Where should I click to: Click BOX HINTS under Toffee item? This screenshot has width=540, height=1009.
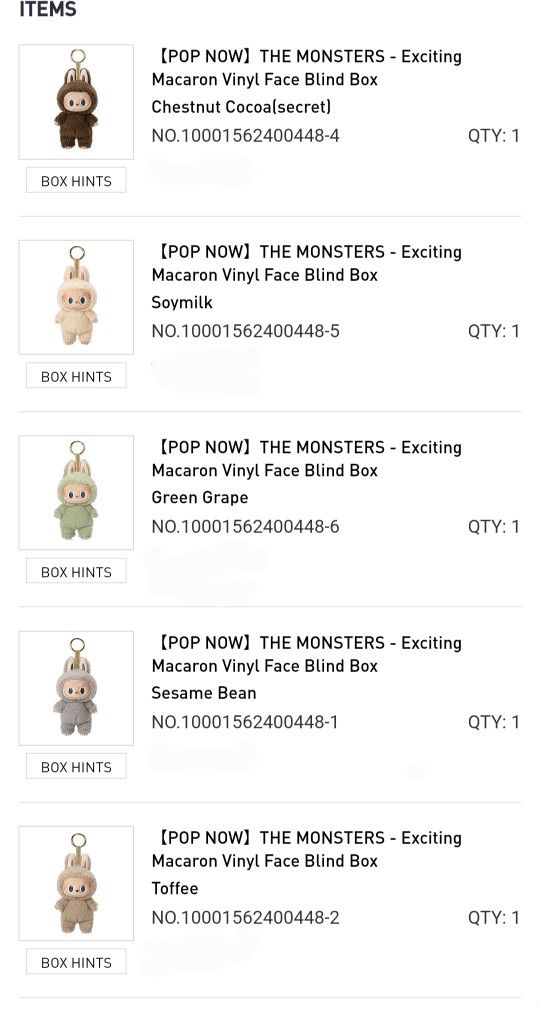click(x=76, y=962)
